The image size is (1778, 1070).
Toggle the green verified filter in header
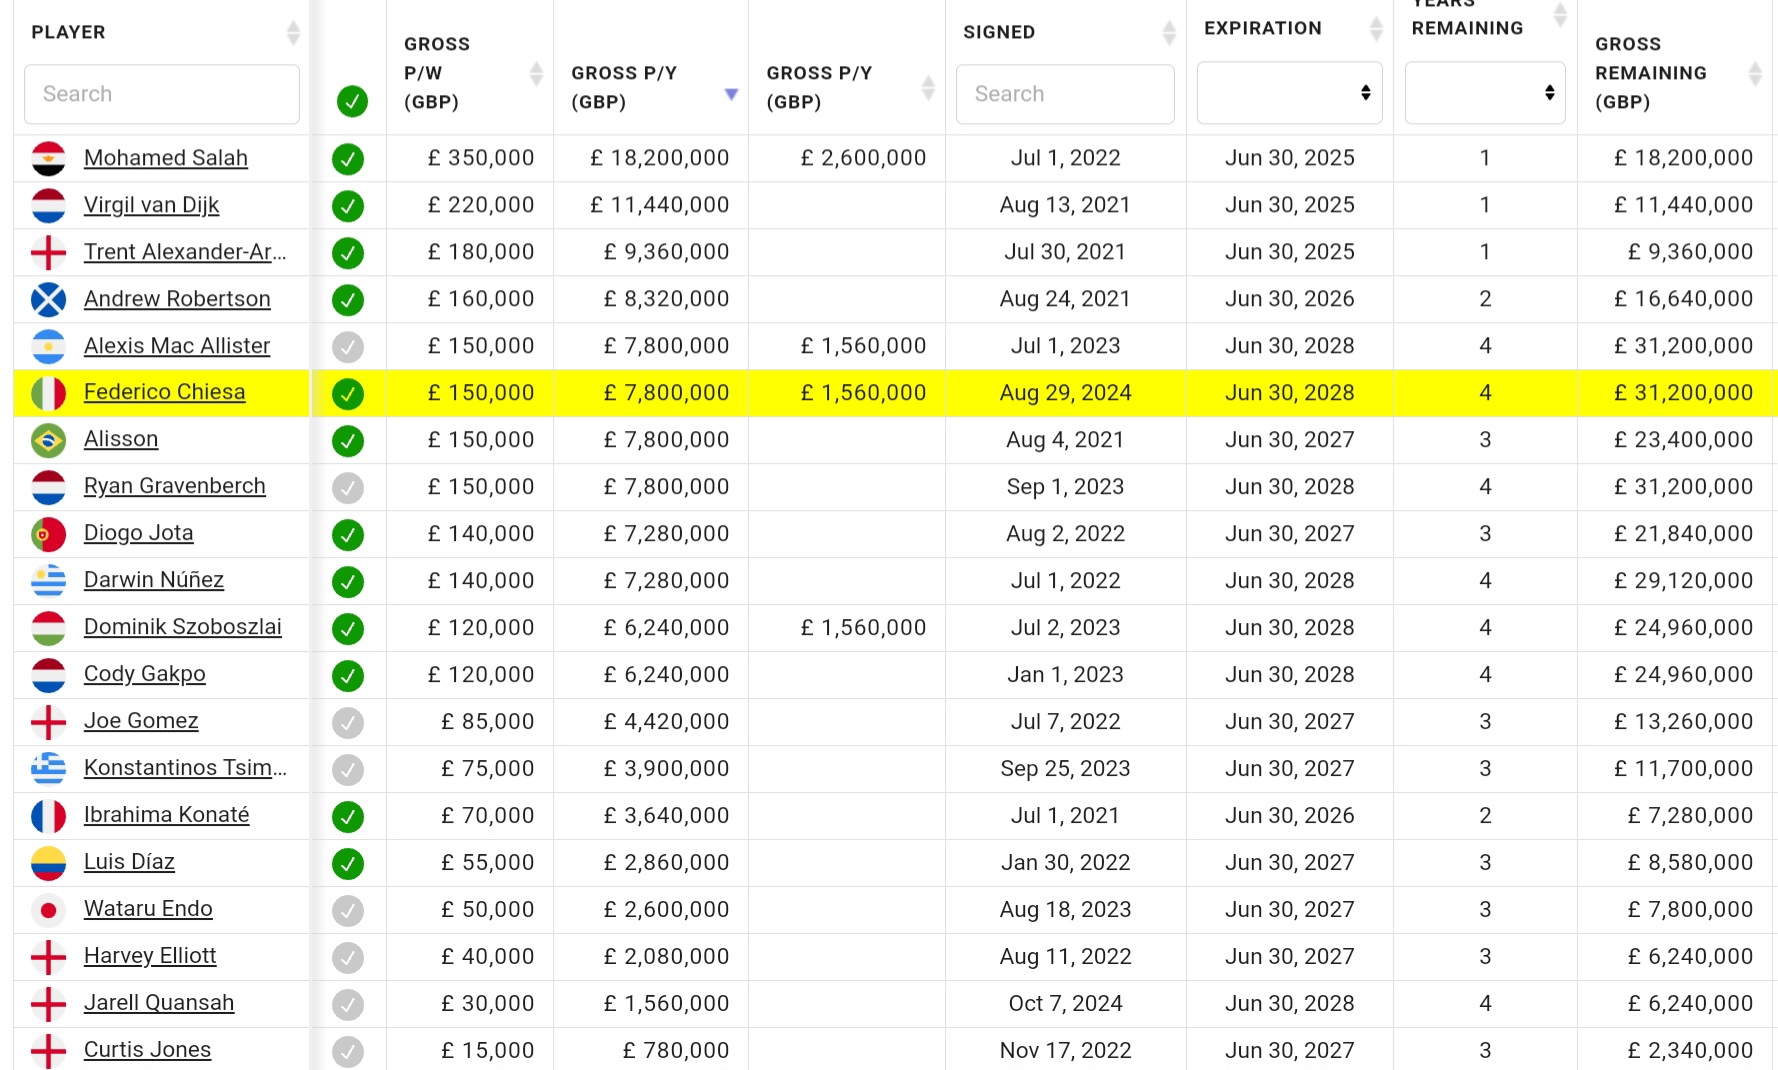352,101
